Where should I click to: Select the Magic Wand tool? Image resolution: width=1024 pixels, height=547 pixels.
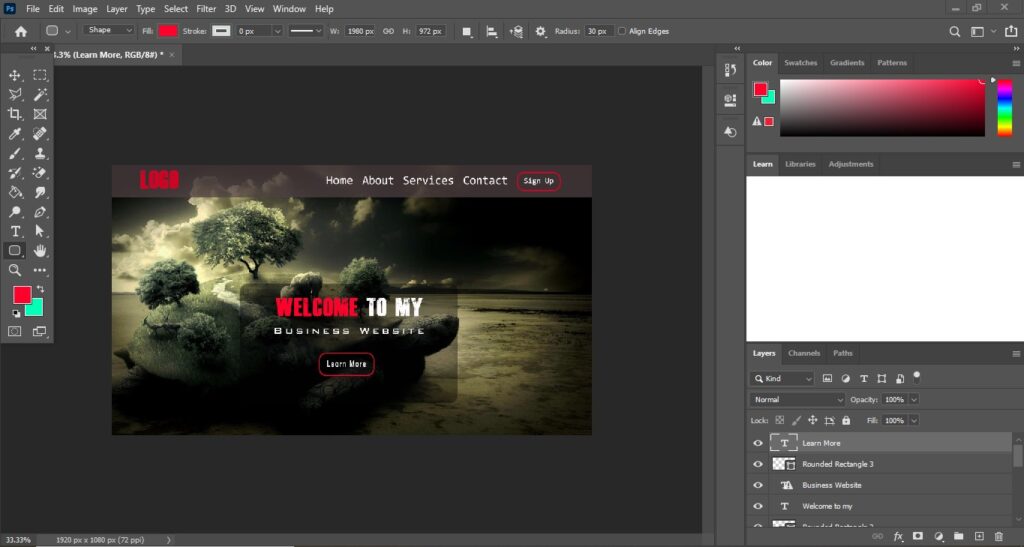tap(40, 95)
